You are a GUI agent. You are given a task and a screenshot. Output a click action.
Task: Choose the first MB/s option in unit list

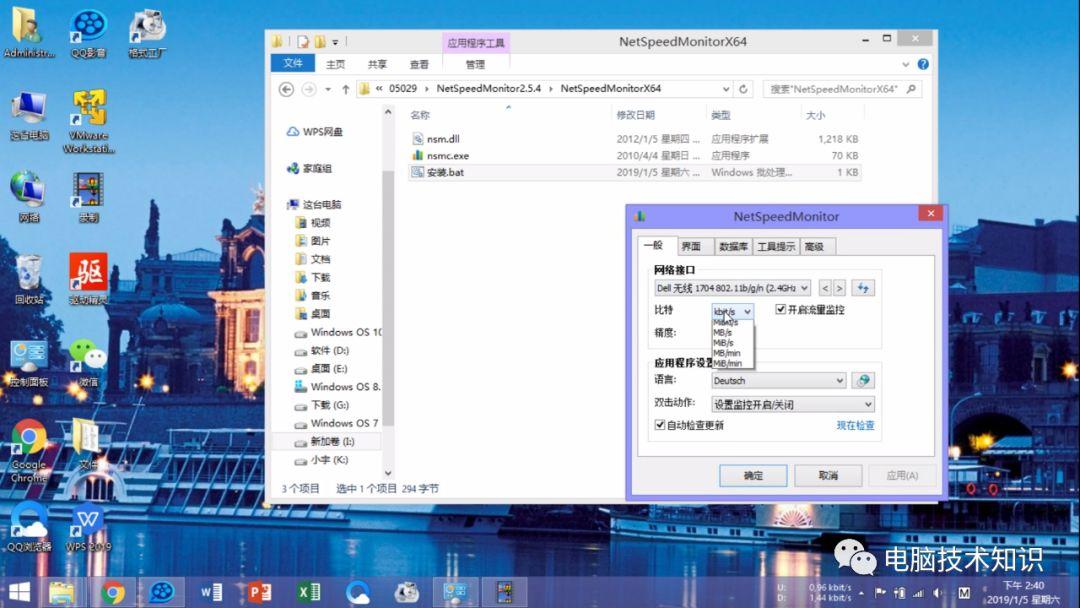[x=723, y=333]
